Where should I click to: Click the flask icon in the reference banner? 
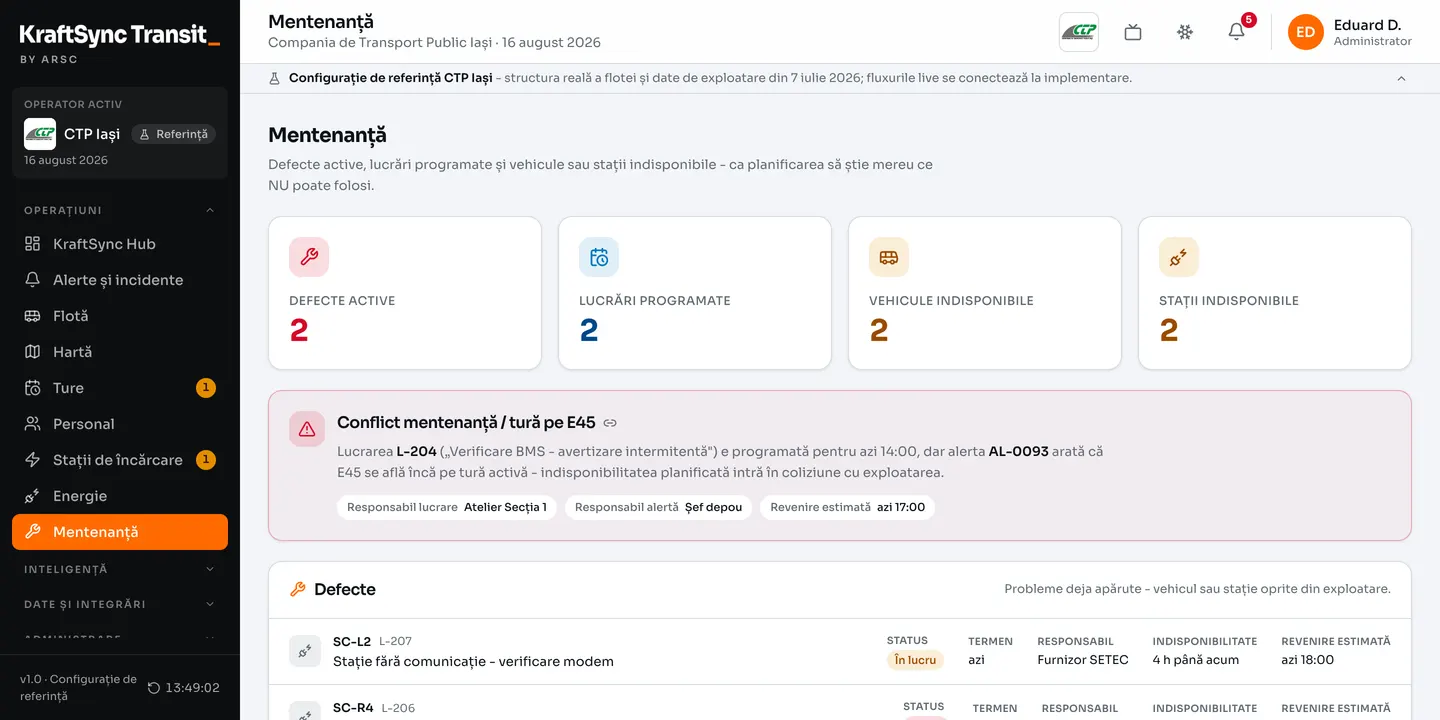coord(275,78)
